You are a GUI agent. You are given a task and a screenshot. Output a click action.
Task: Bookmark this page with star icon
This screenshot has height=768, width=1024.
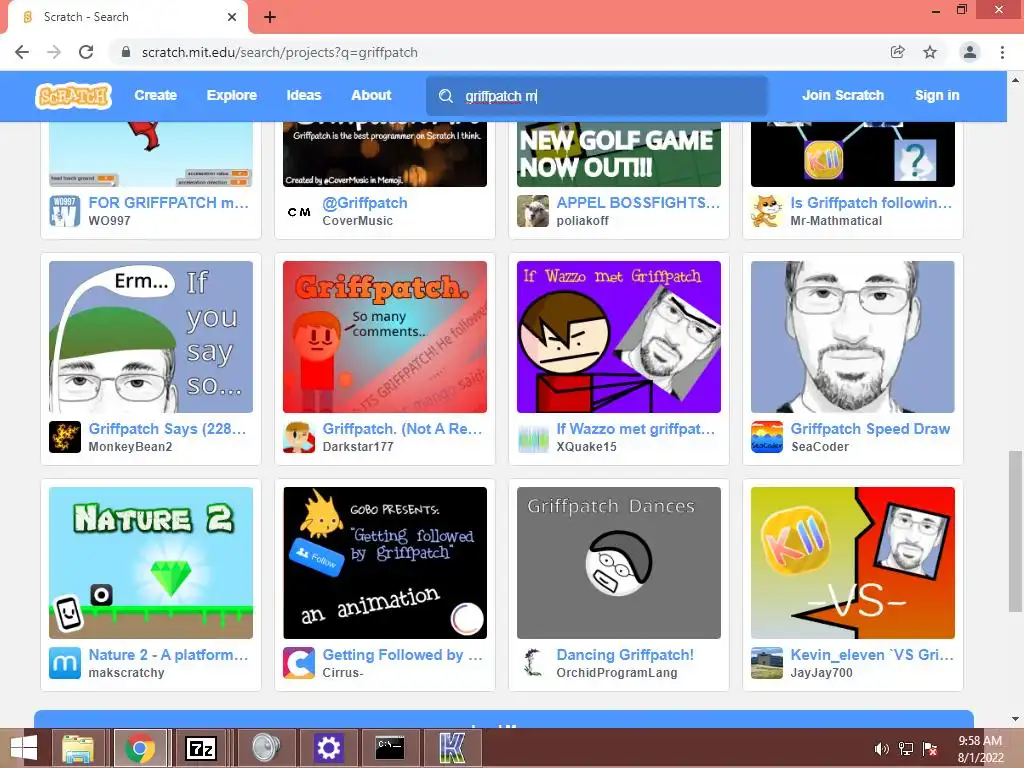click(930, 52)
